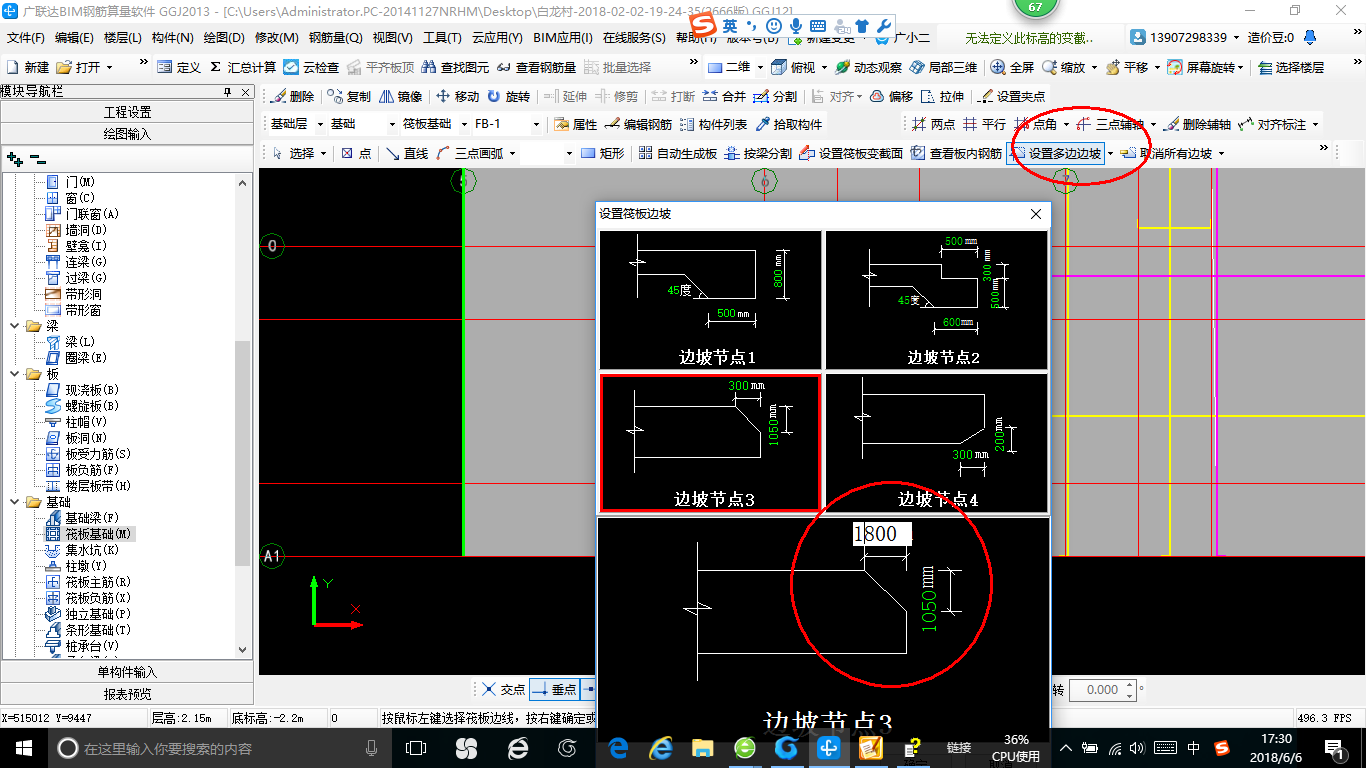
Task: Open the 楼层(L) menu
Action: [x=123, y=38]
